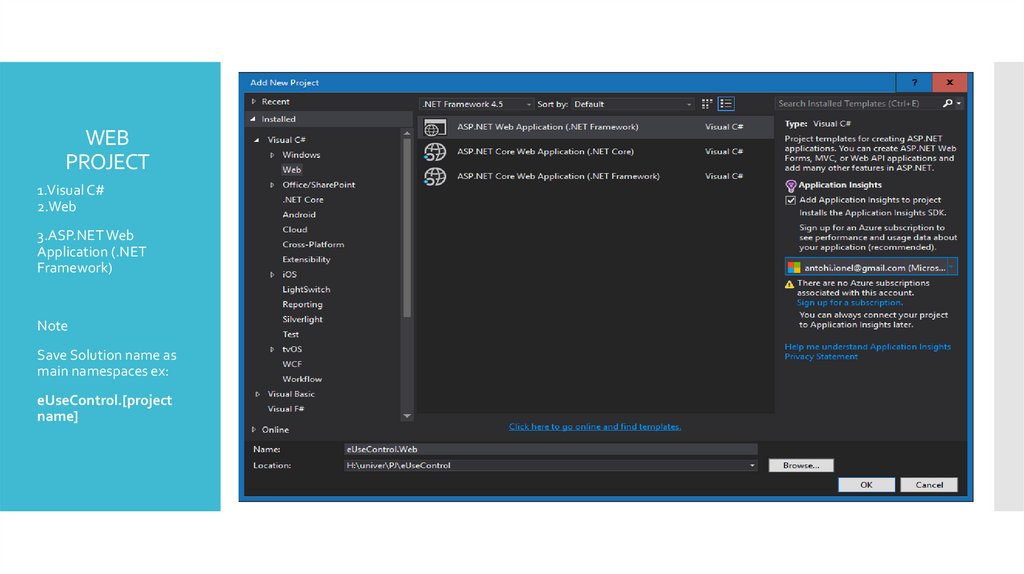Collapse the Installed section
1024x574 pixels.
pyautogui.click(x=253, y=119)
